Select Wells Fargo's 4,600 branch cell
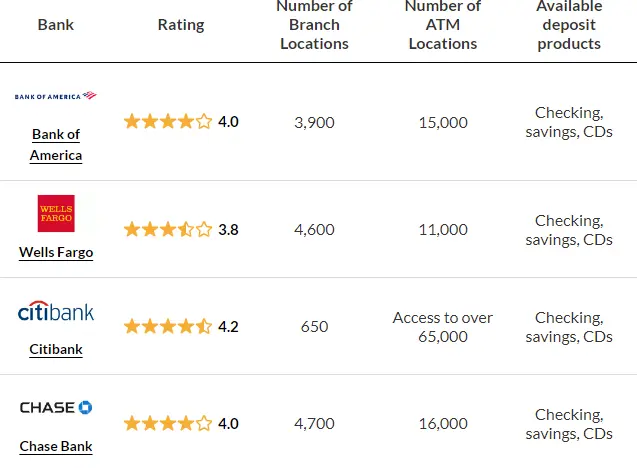The width and height of the screenshot is (637, 469). (x=314, y=230)
